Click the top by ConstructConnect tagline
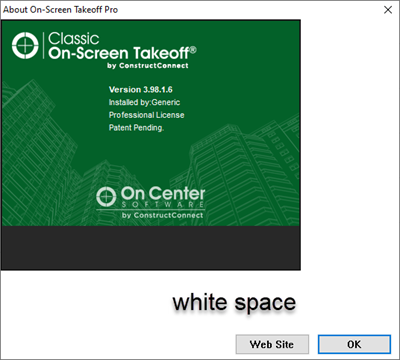400x360 pixels. (148, 65)
